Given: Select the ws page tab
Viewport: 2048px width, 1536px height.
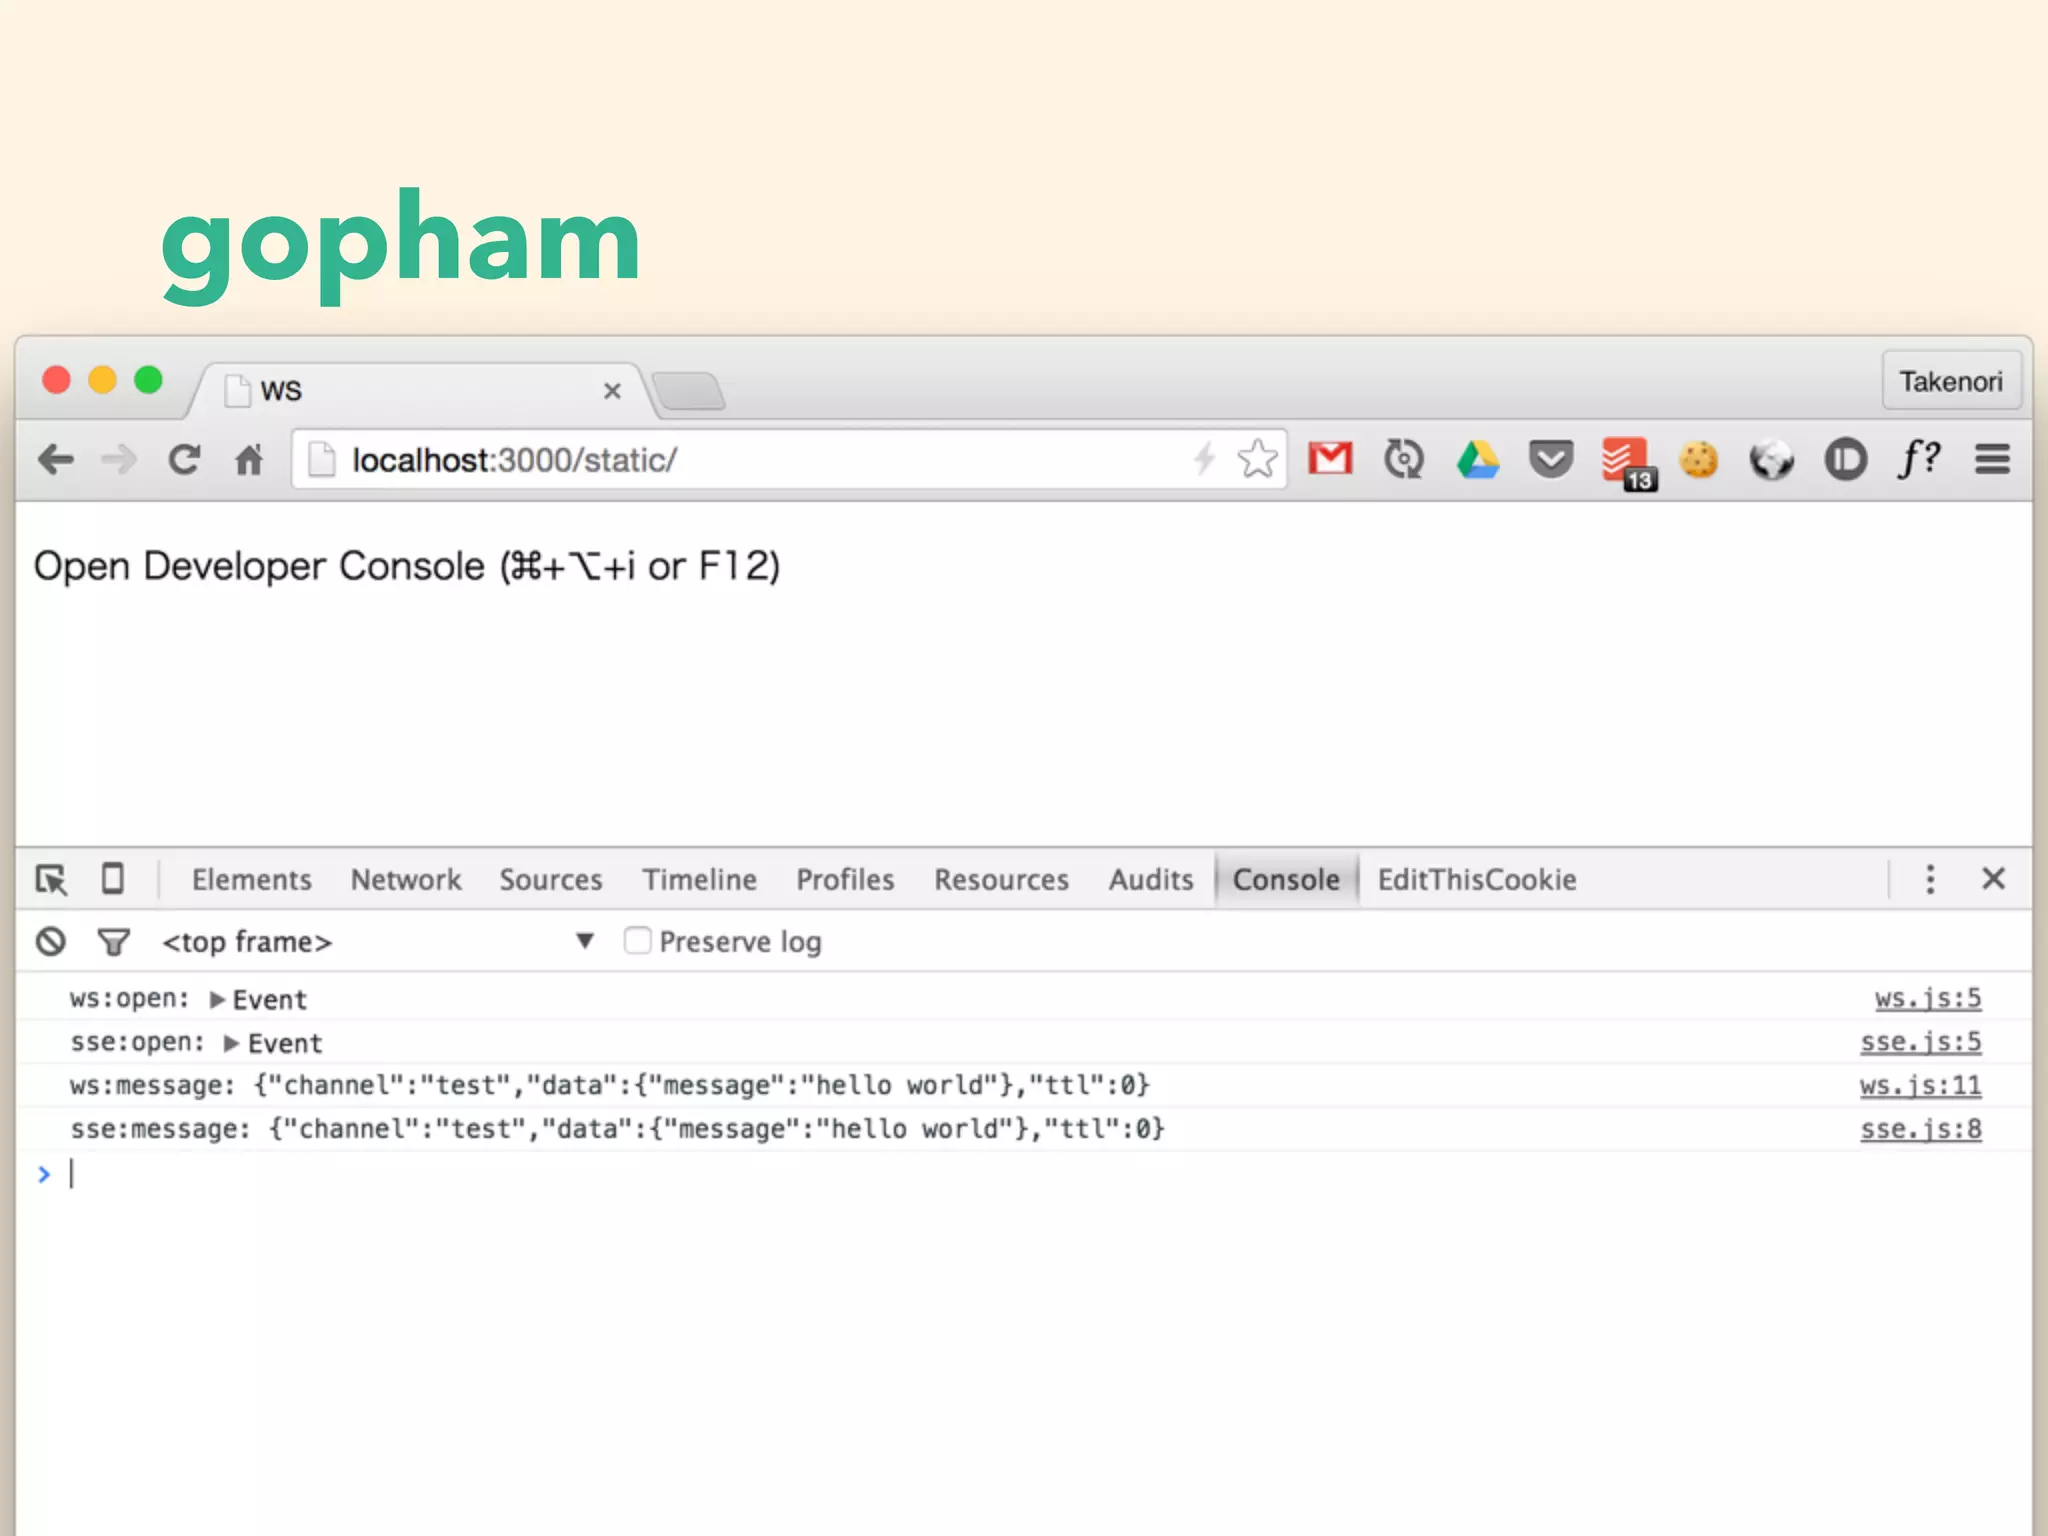Looking at the screenshot, I should tap(420, 391).
